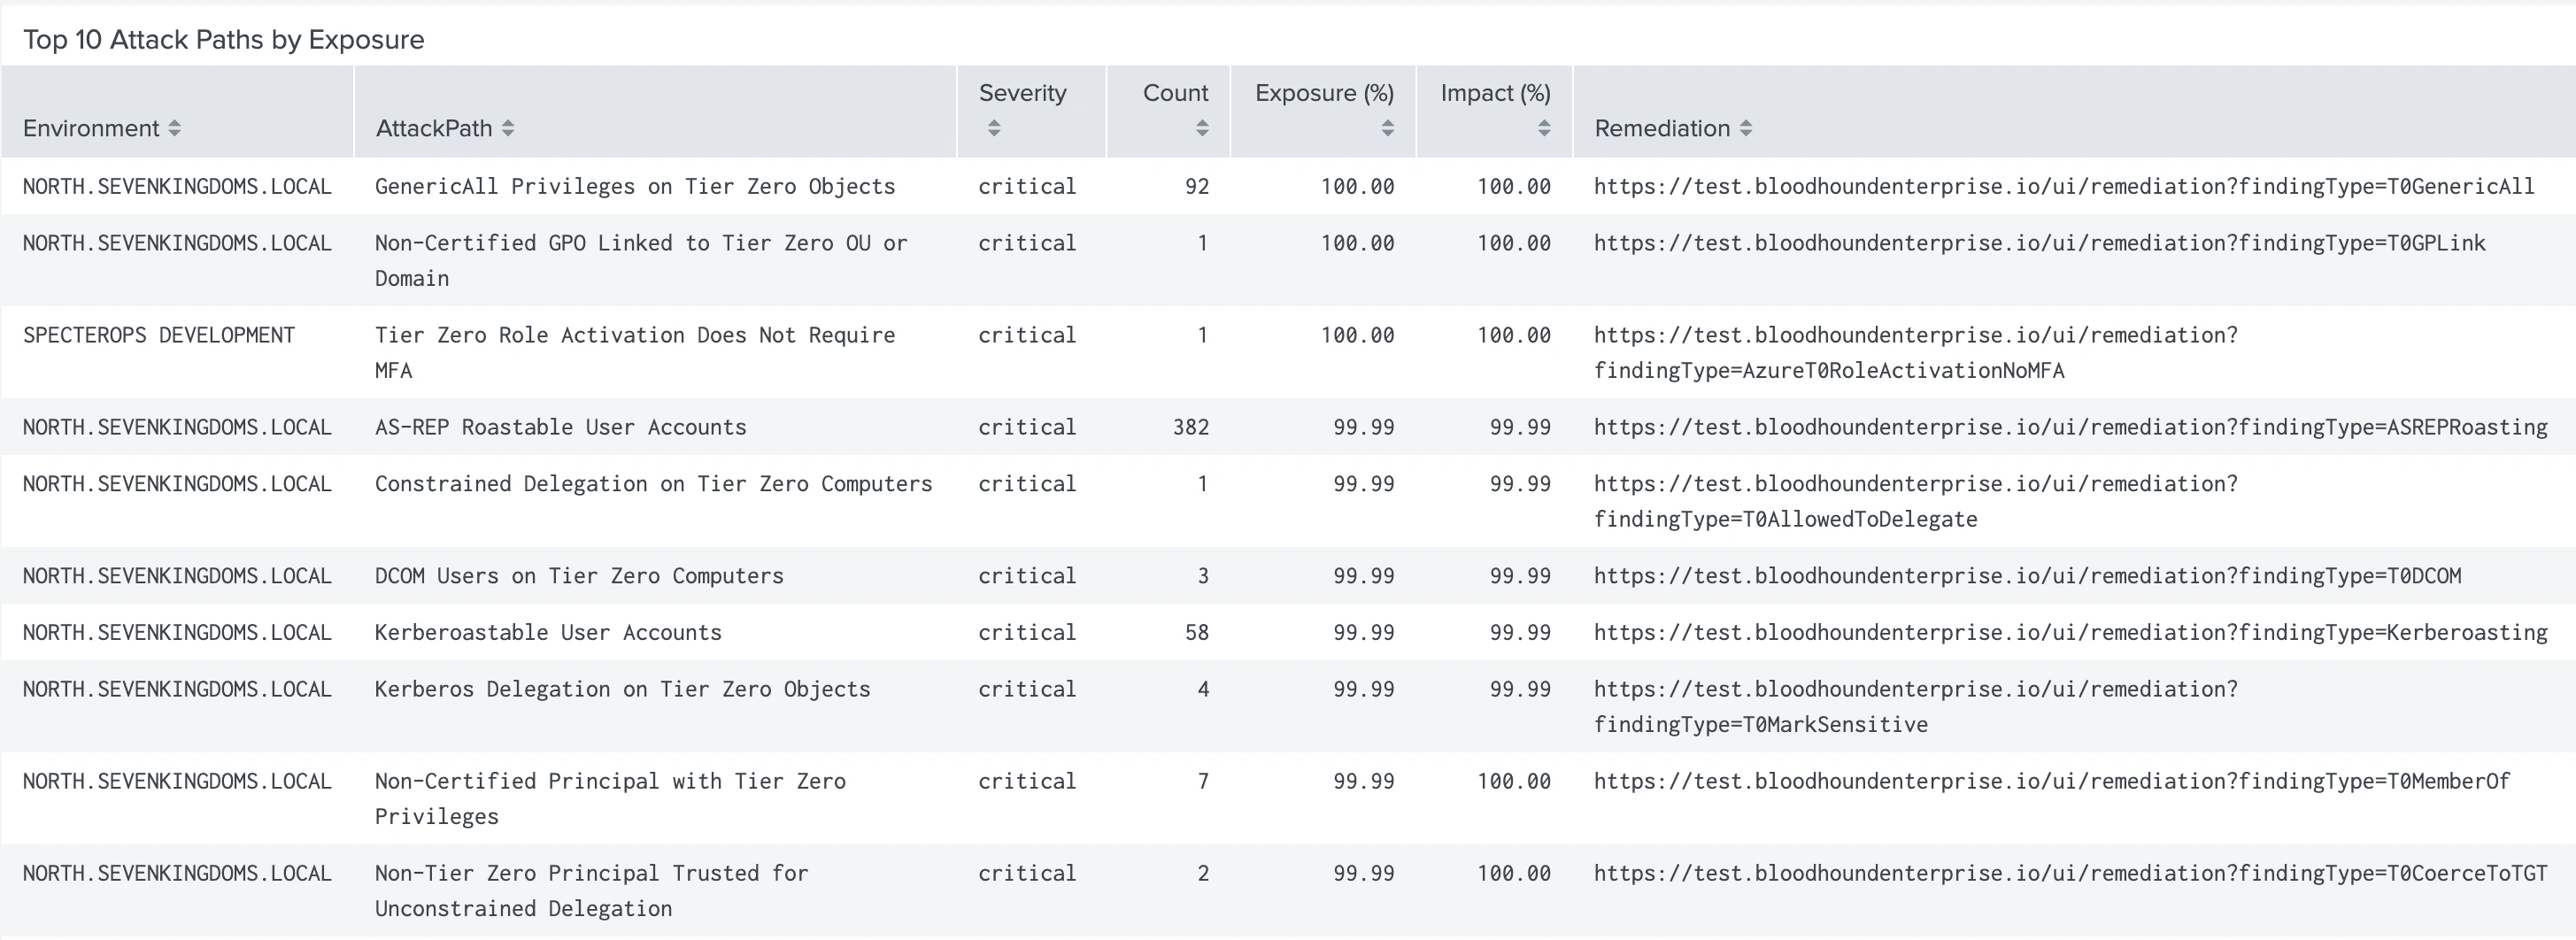Click the 'Top 10 Attack Paths by Exposure' title
Image resolution: width=2576 pixels, height=940 pixels.
tap(224, 39)
